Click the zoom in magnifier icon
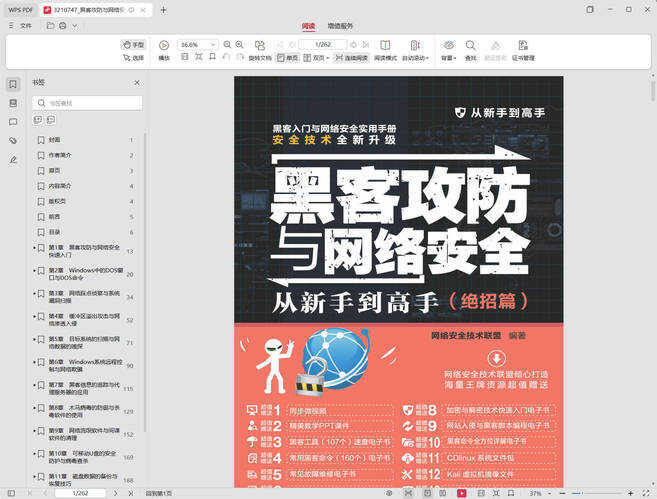Viewport: 657px width, 499px height. tap(240, 45)
